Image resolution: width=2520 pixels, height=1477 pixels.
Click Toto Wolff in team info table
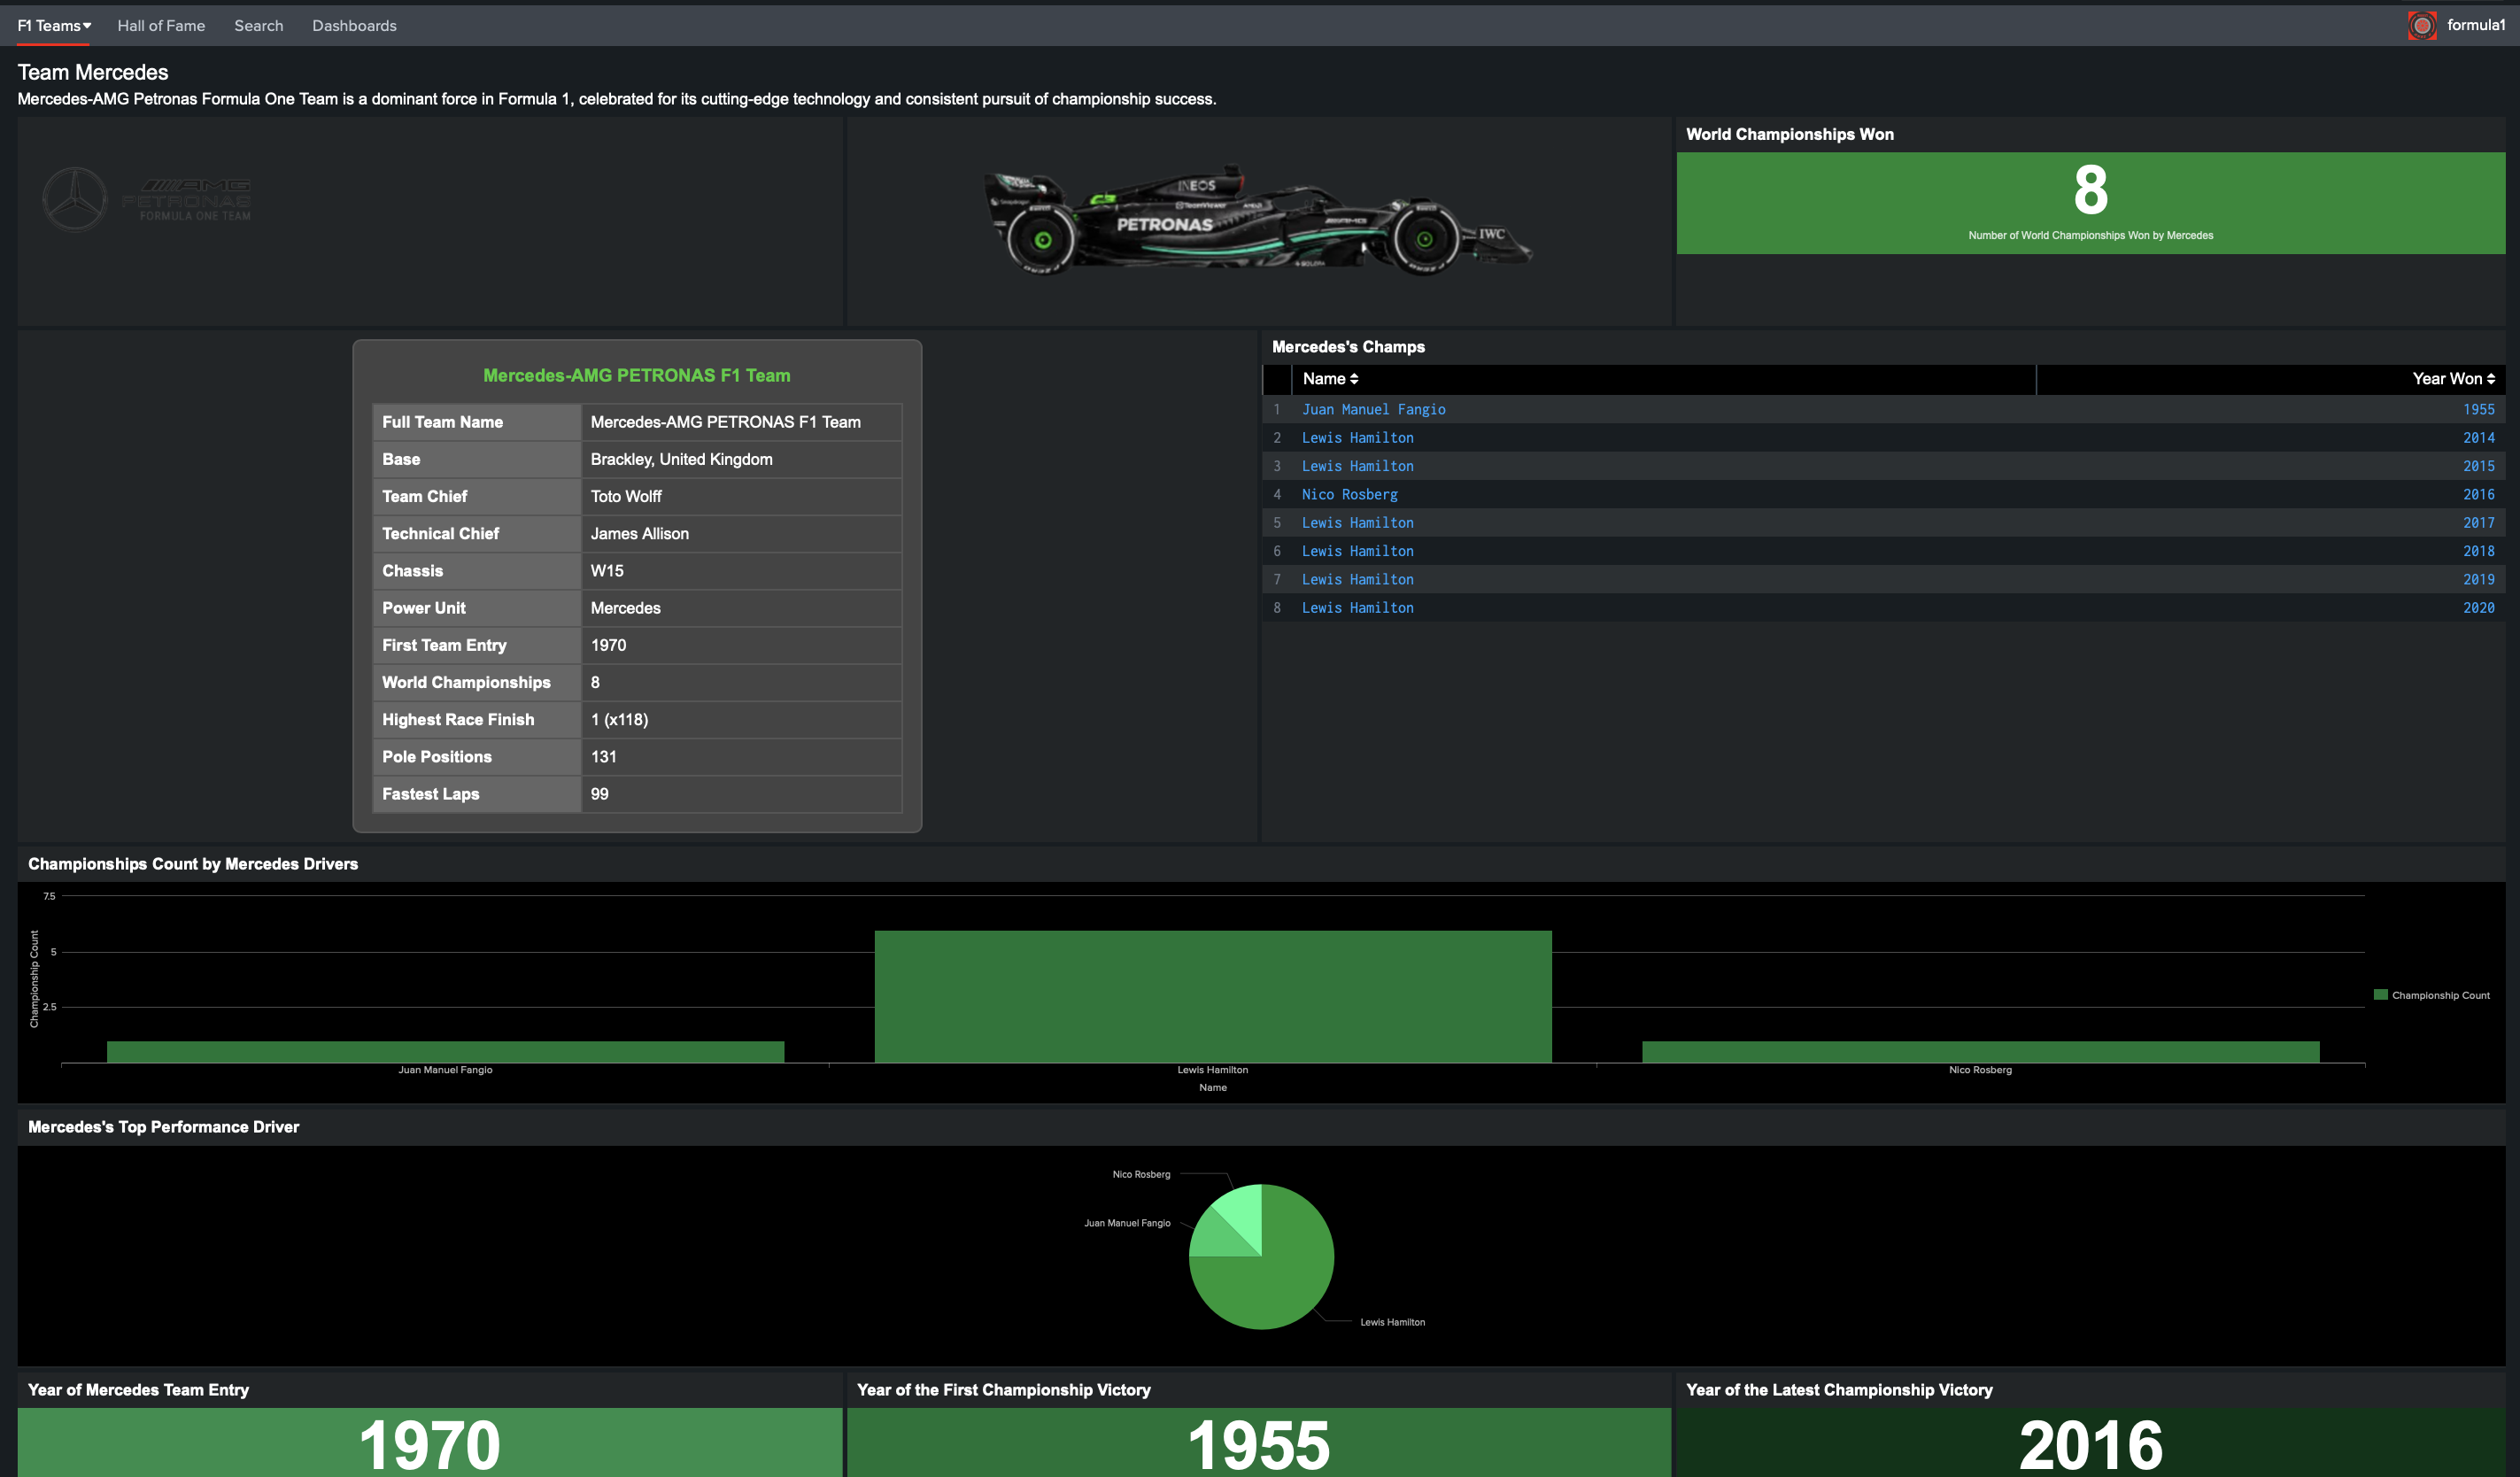click(626, 496)
